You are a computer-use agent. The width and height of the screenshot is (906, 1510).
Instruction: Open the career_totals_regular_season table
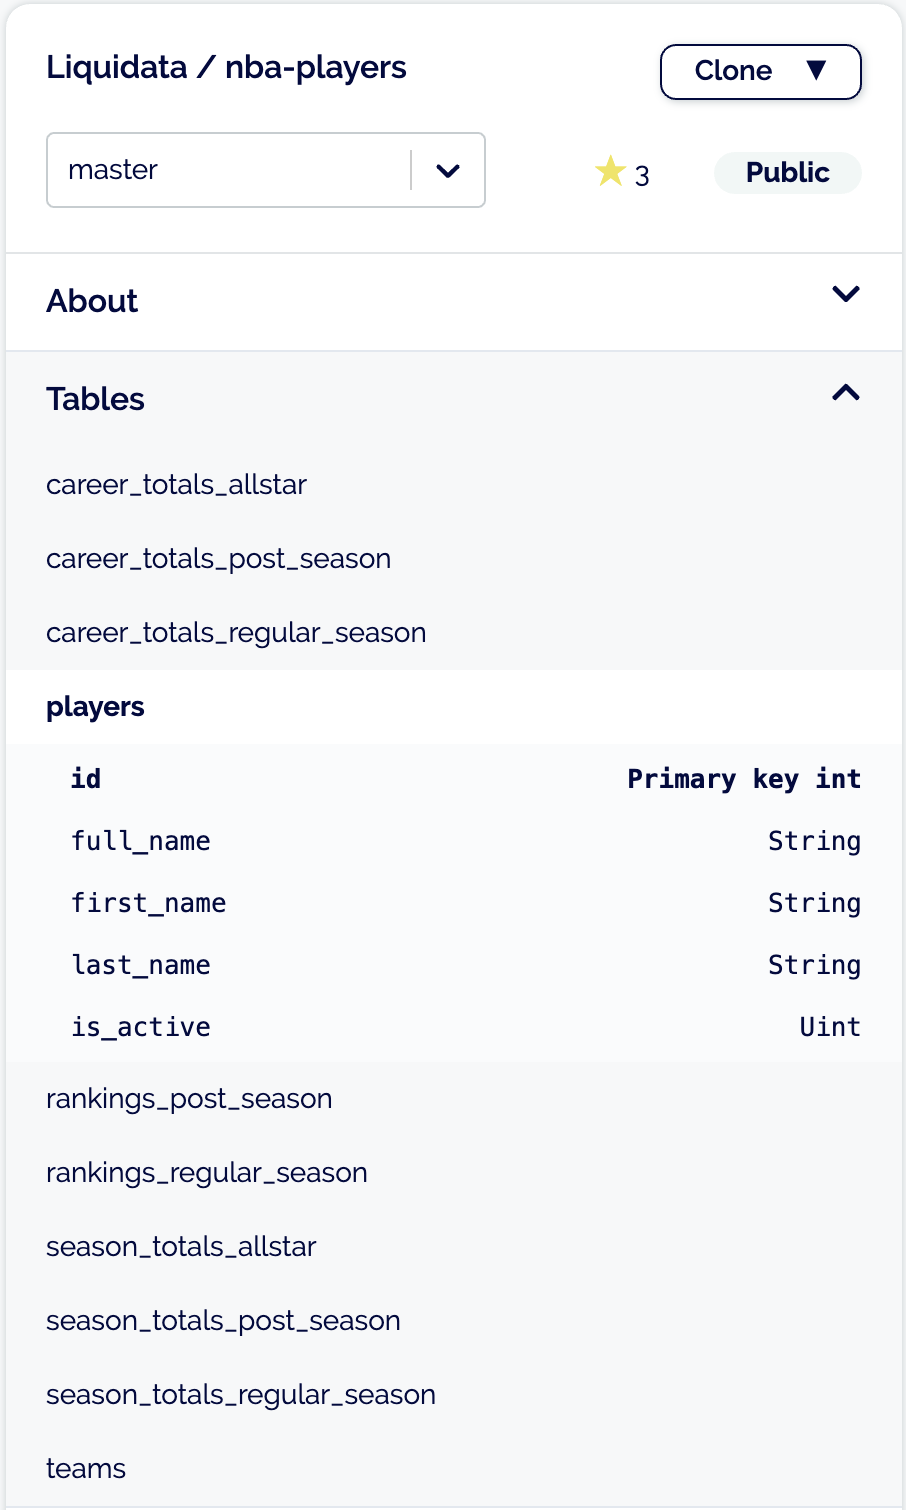pyautogui.click(x=236, y=633)
